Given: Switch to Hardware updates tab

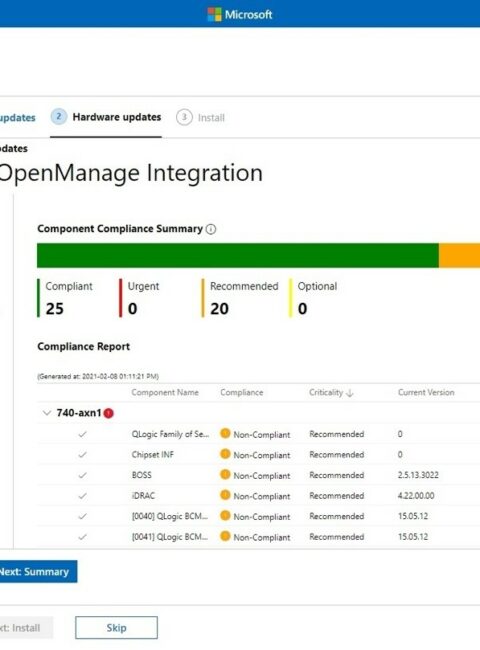Looking at the screenshot, I should tap(106, 117).
